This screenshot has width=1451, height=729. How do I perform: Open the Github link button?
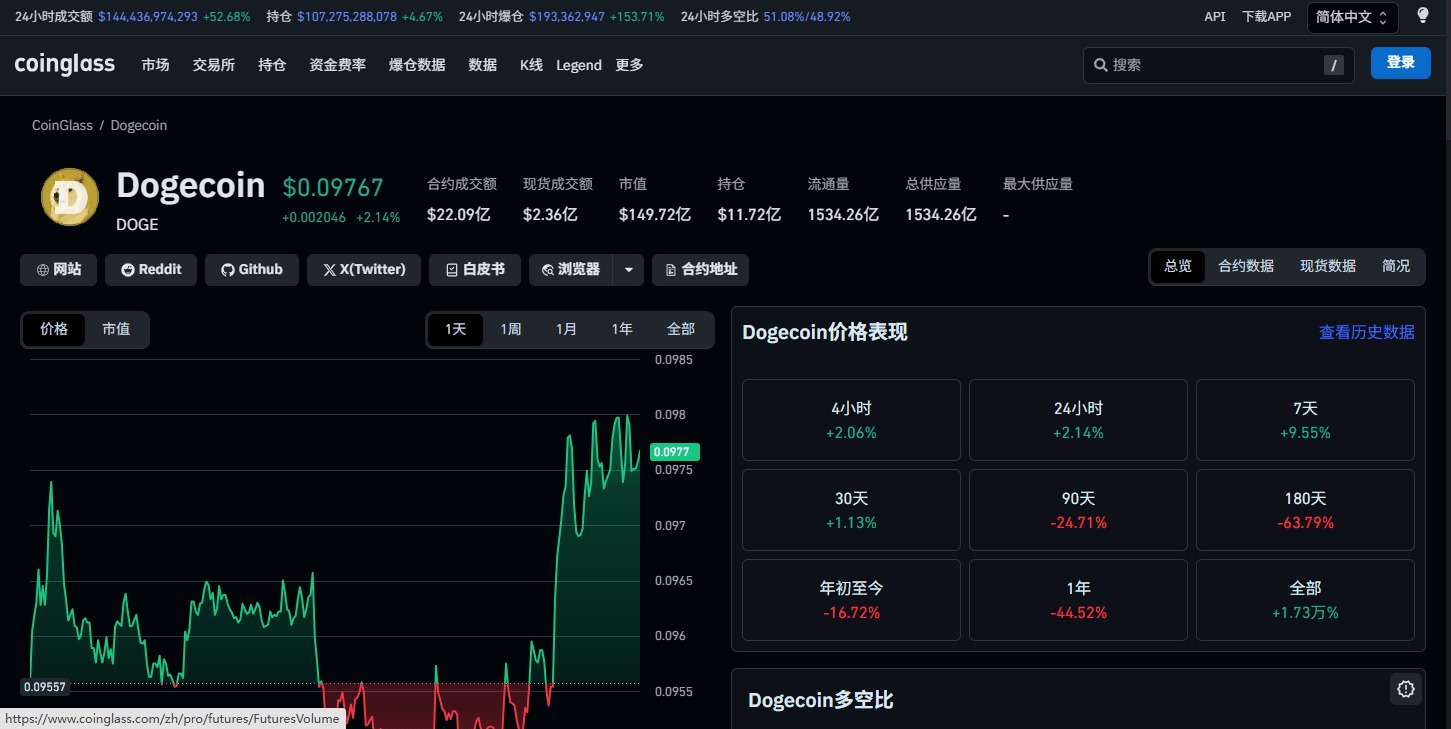pos(252,270)
